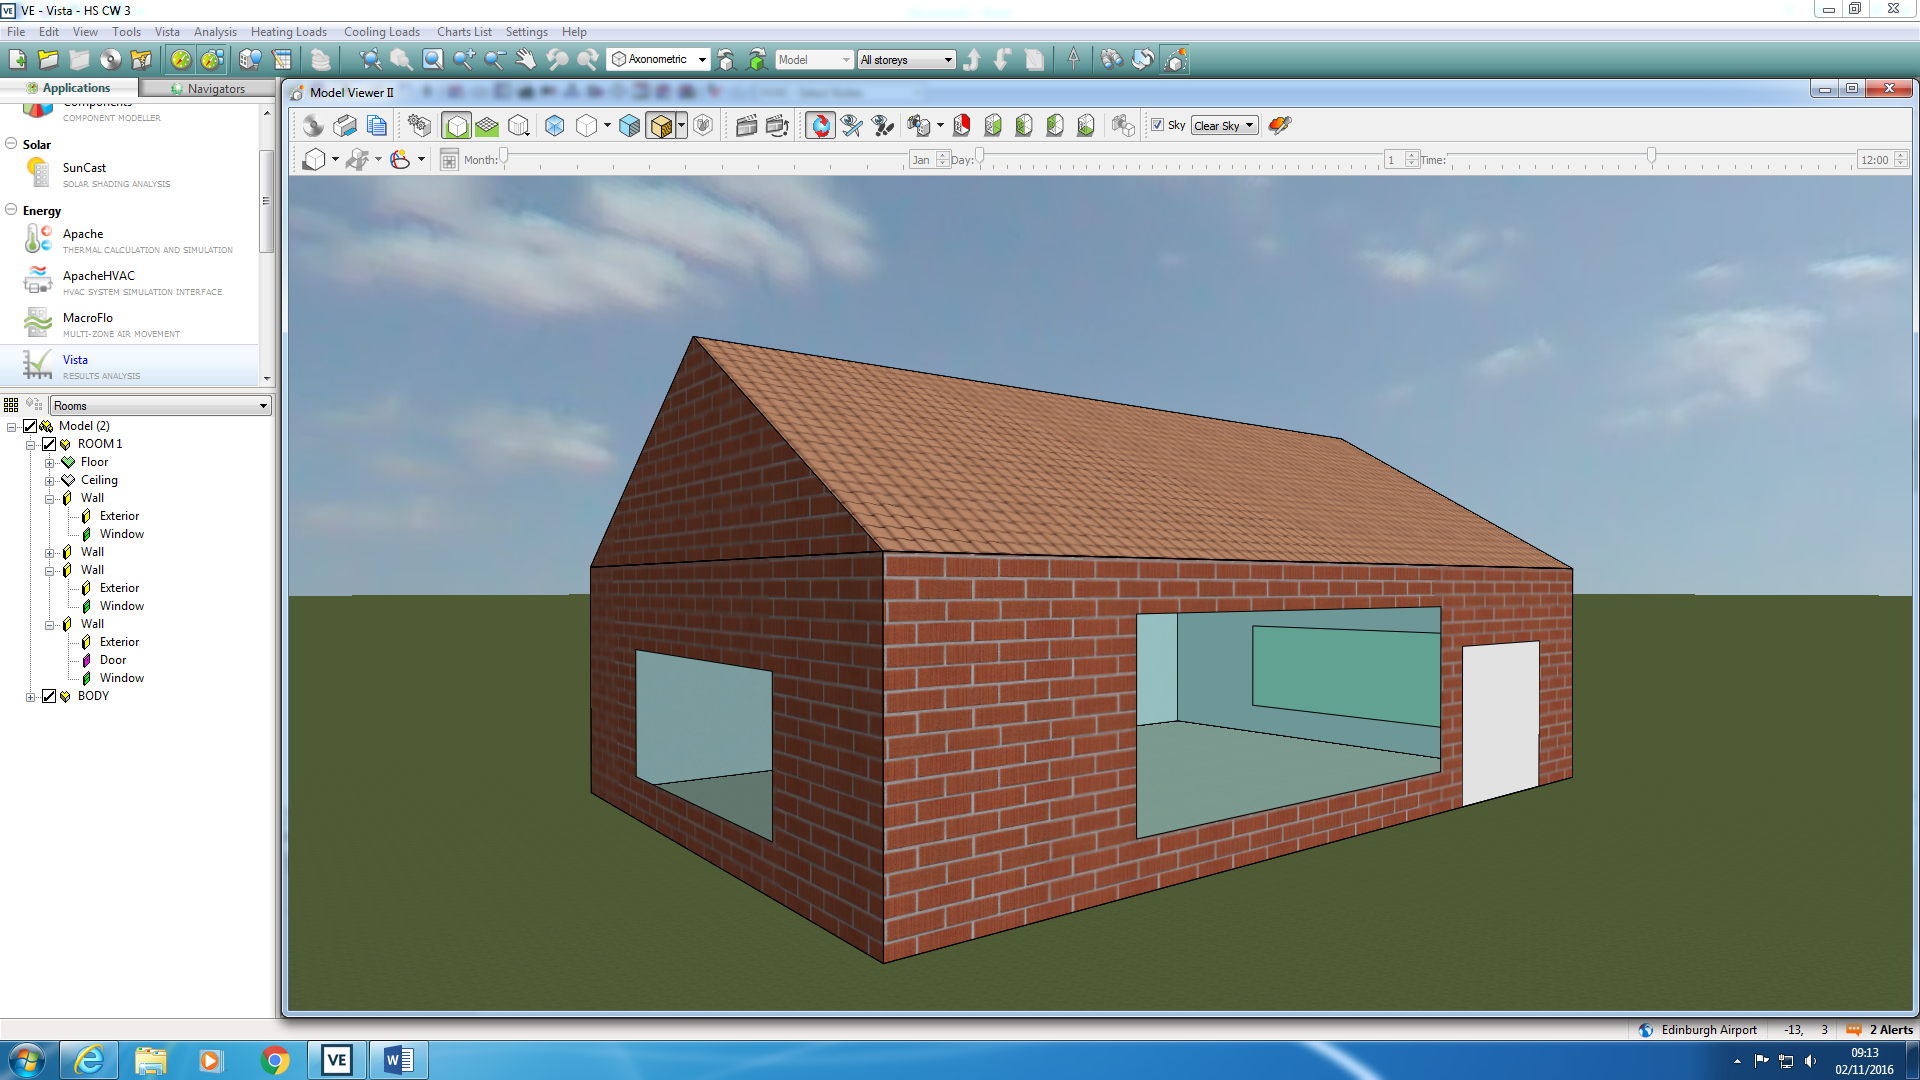Viewport: 1920px width, 1080px height.
Task: Click the red-face cube section icon
Action: 962,125
